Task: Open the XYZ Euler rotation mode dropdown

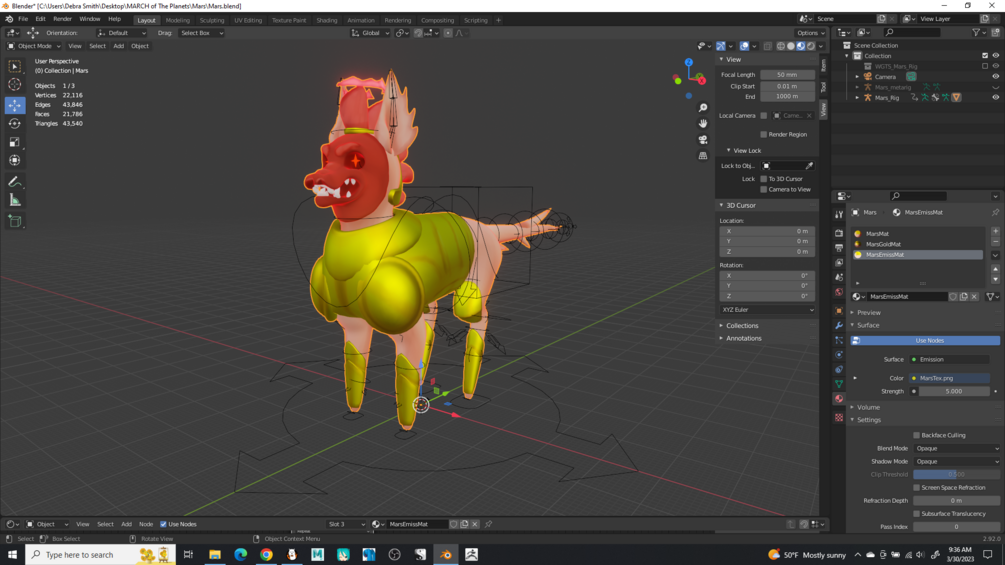Action: (767, 309)
